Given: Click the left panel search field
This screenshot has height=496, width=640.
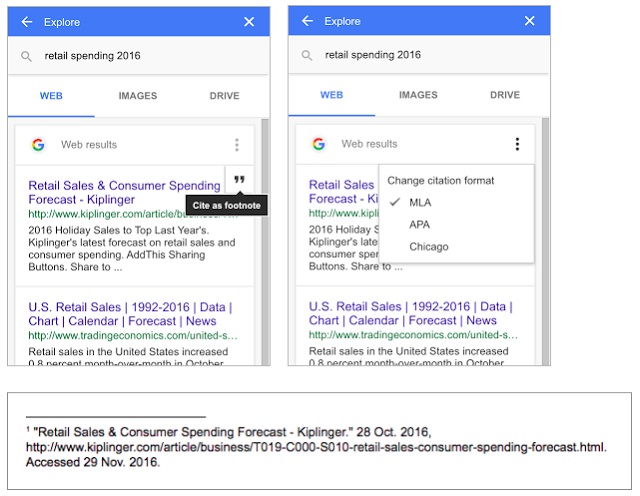Looking at the screenshot, I should click(140, 57).
